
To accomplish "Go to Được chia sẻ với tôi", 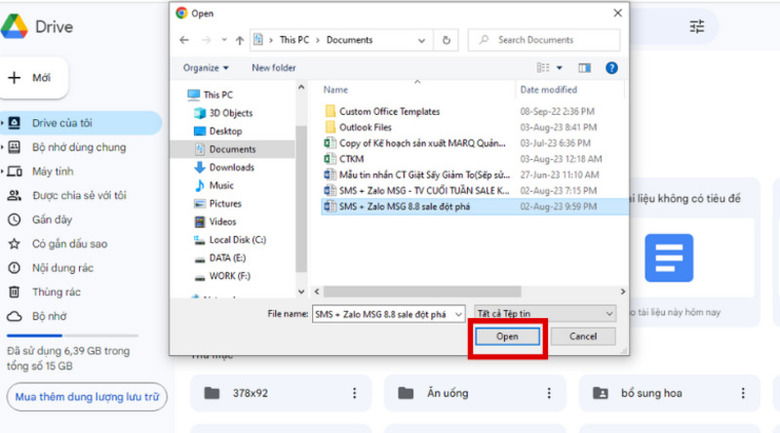I will click(x=78, y=195).
